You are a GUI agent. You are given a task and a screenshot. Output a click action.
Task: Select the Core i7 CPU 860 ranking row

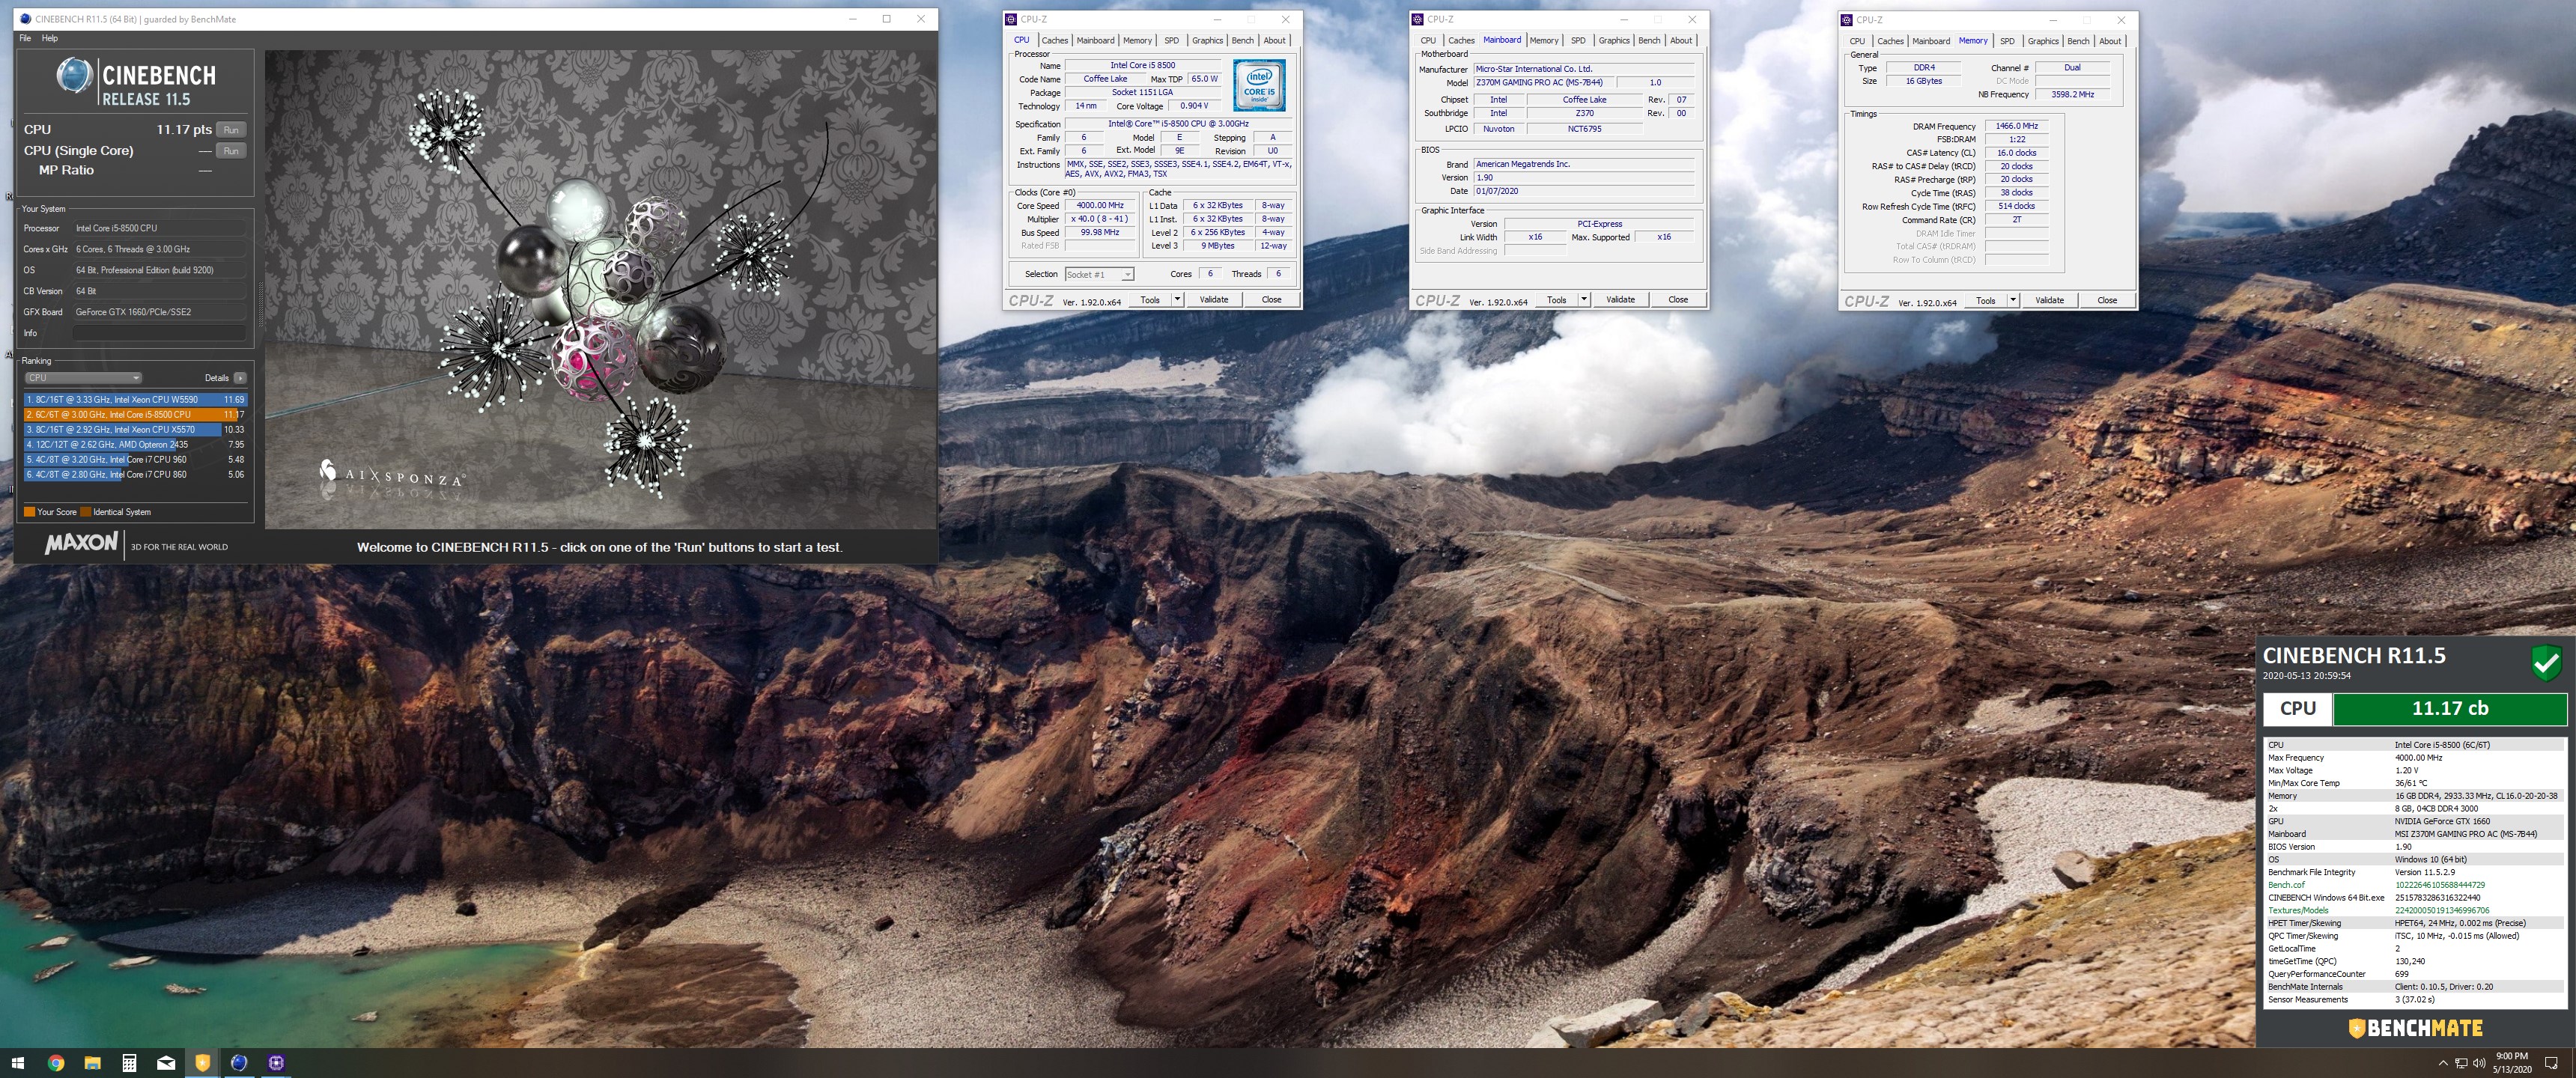point(135,475)
